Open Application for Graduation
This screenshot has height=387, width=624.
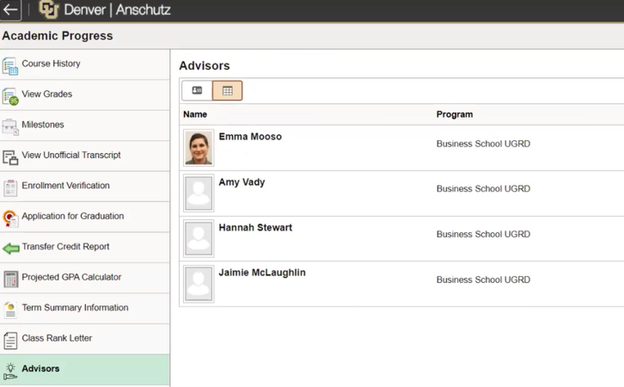[x=85, y=217]
